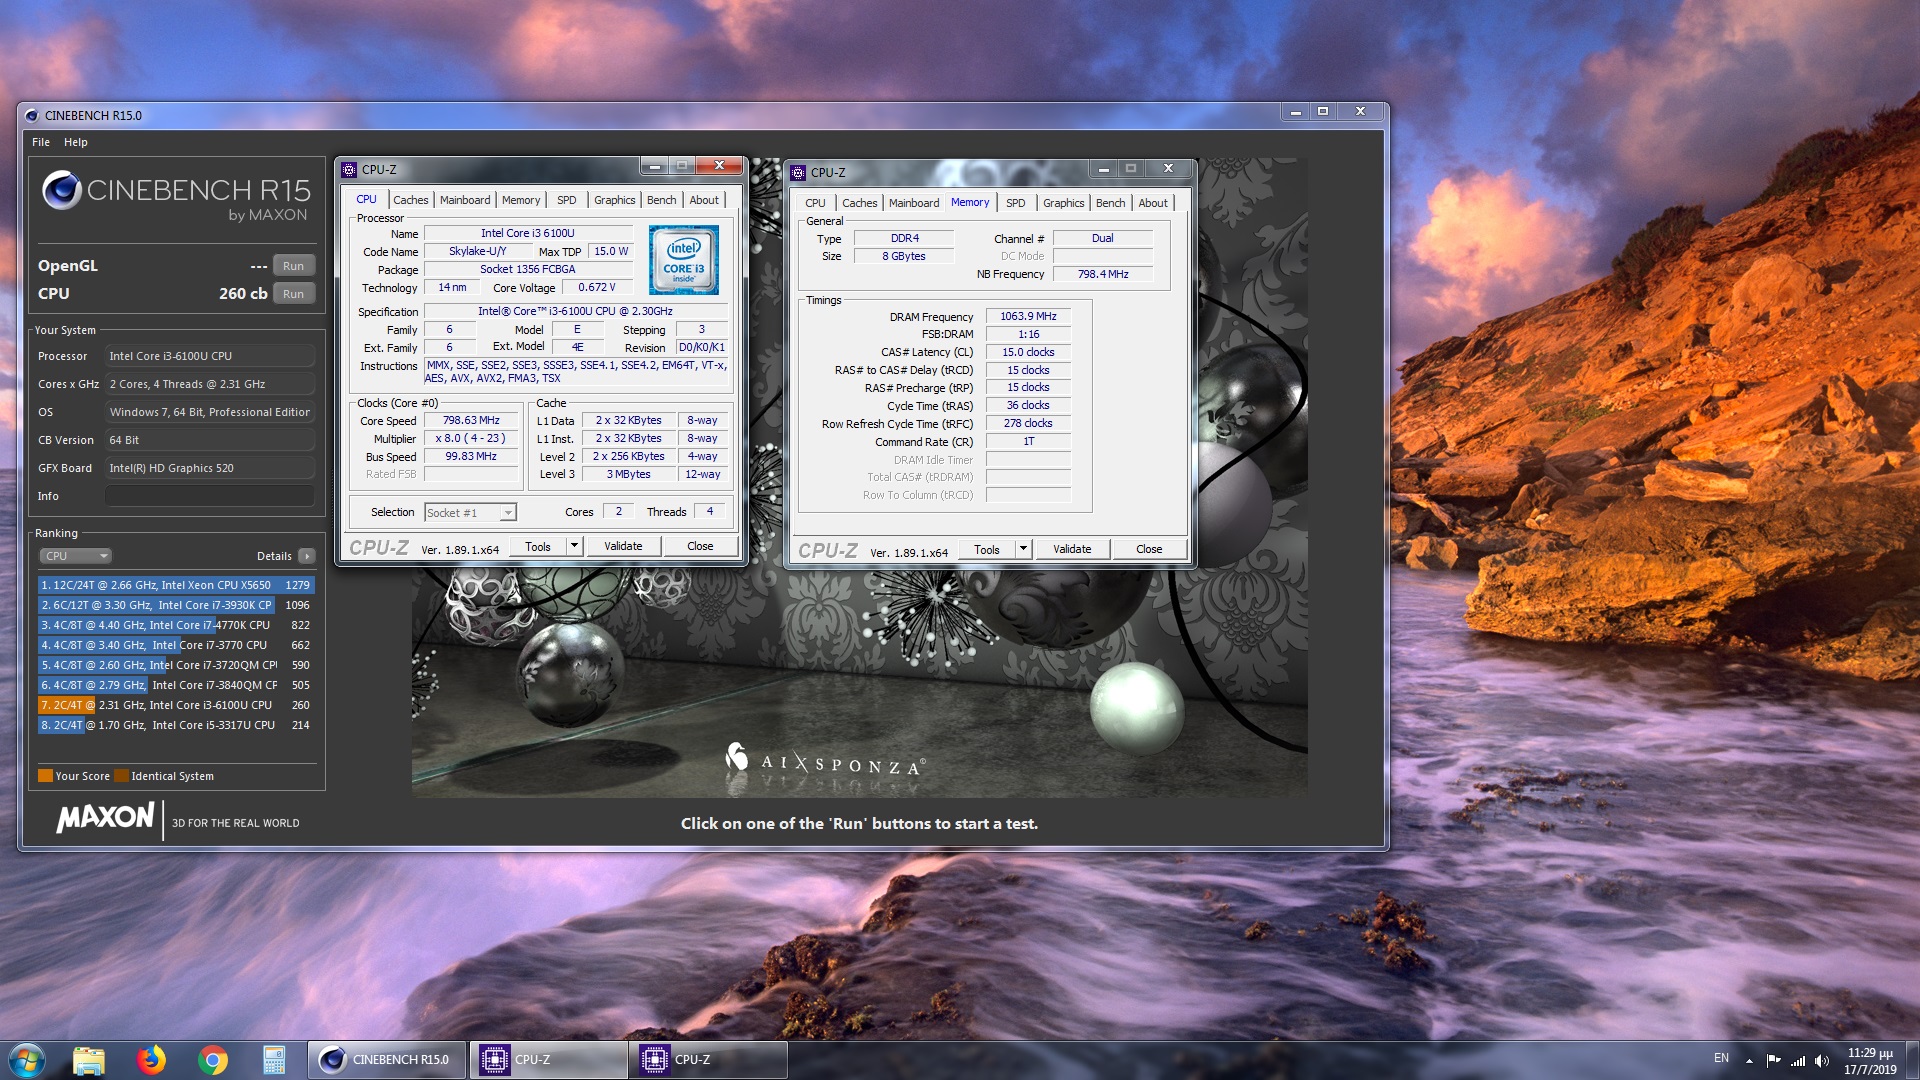This screenshot has width=1920, height=1080.
Task: Click the Cinebench R15 logo sphere
Action: click(x=61, y=190)
